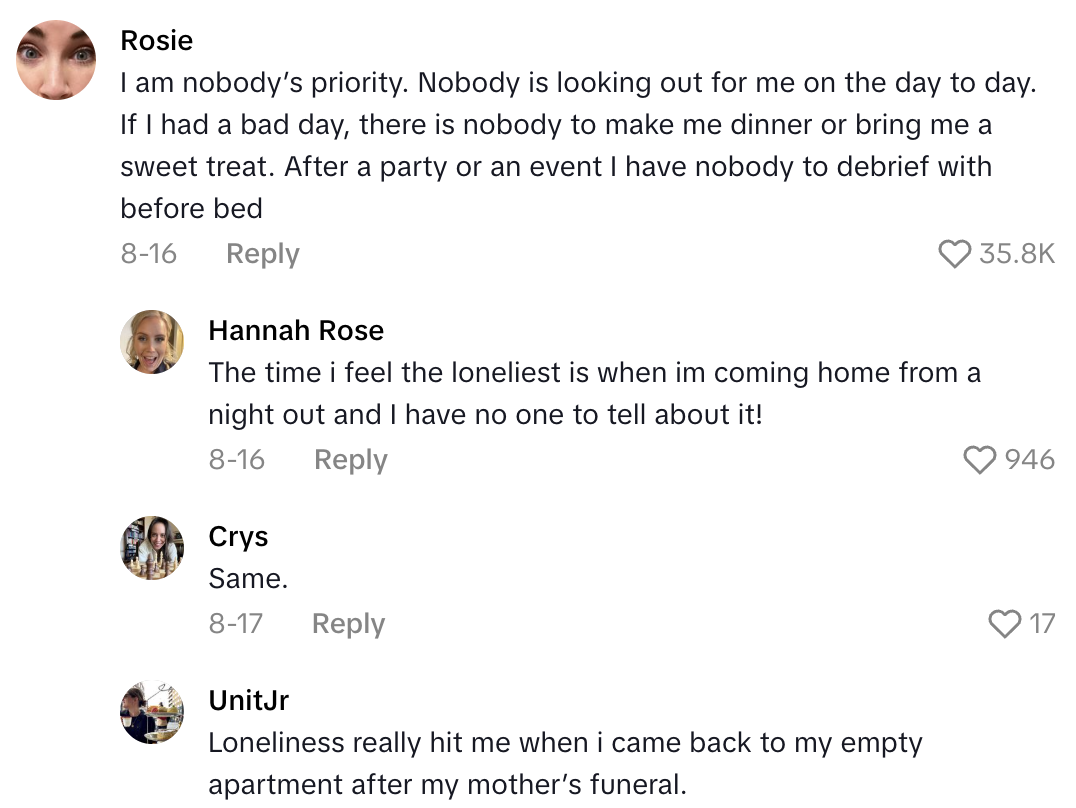1076x808 pixels.
Task: Click Reply under Hannah Rose's comment
Action: click(x=349, y=459)
